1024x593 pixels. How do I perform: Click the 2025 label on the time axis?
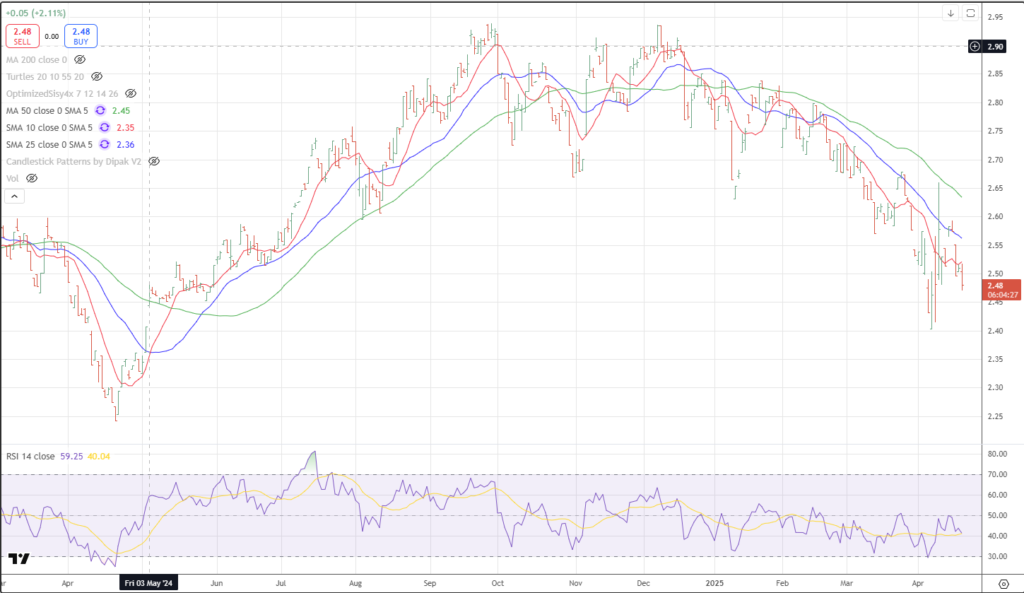(x=714, y=583)
